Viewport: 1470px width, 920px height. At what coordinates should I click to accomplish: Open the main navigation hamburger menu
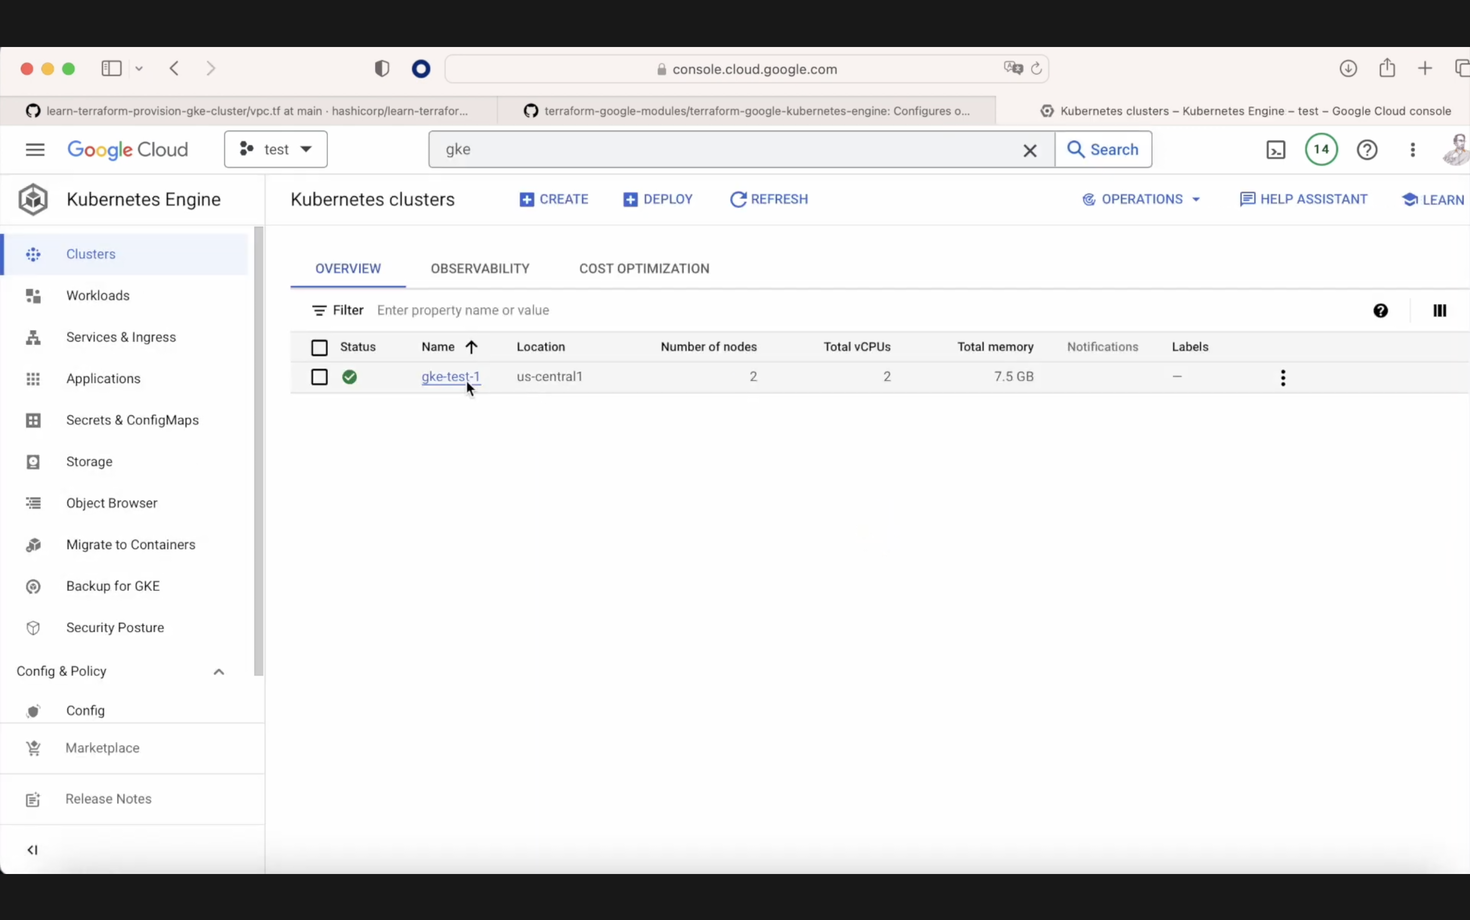35,150
